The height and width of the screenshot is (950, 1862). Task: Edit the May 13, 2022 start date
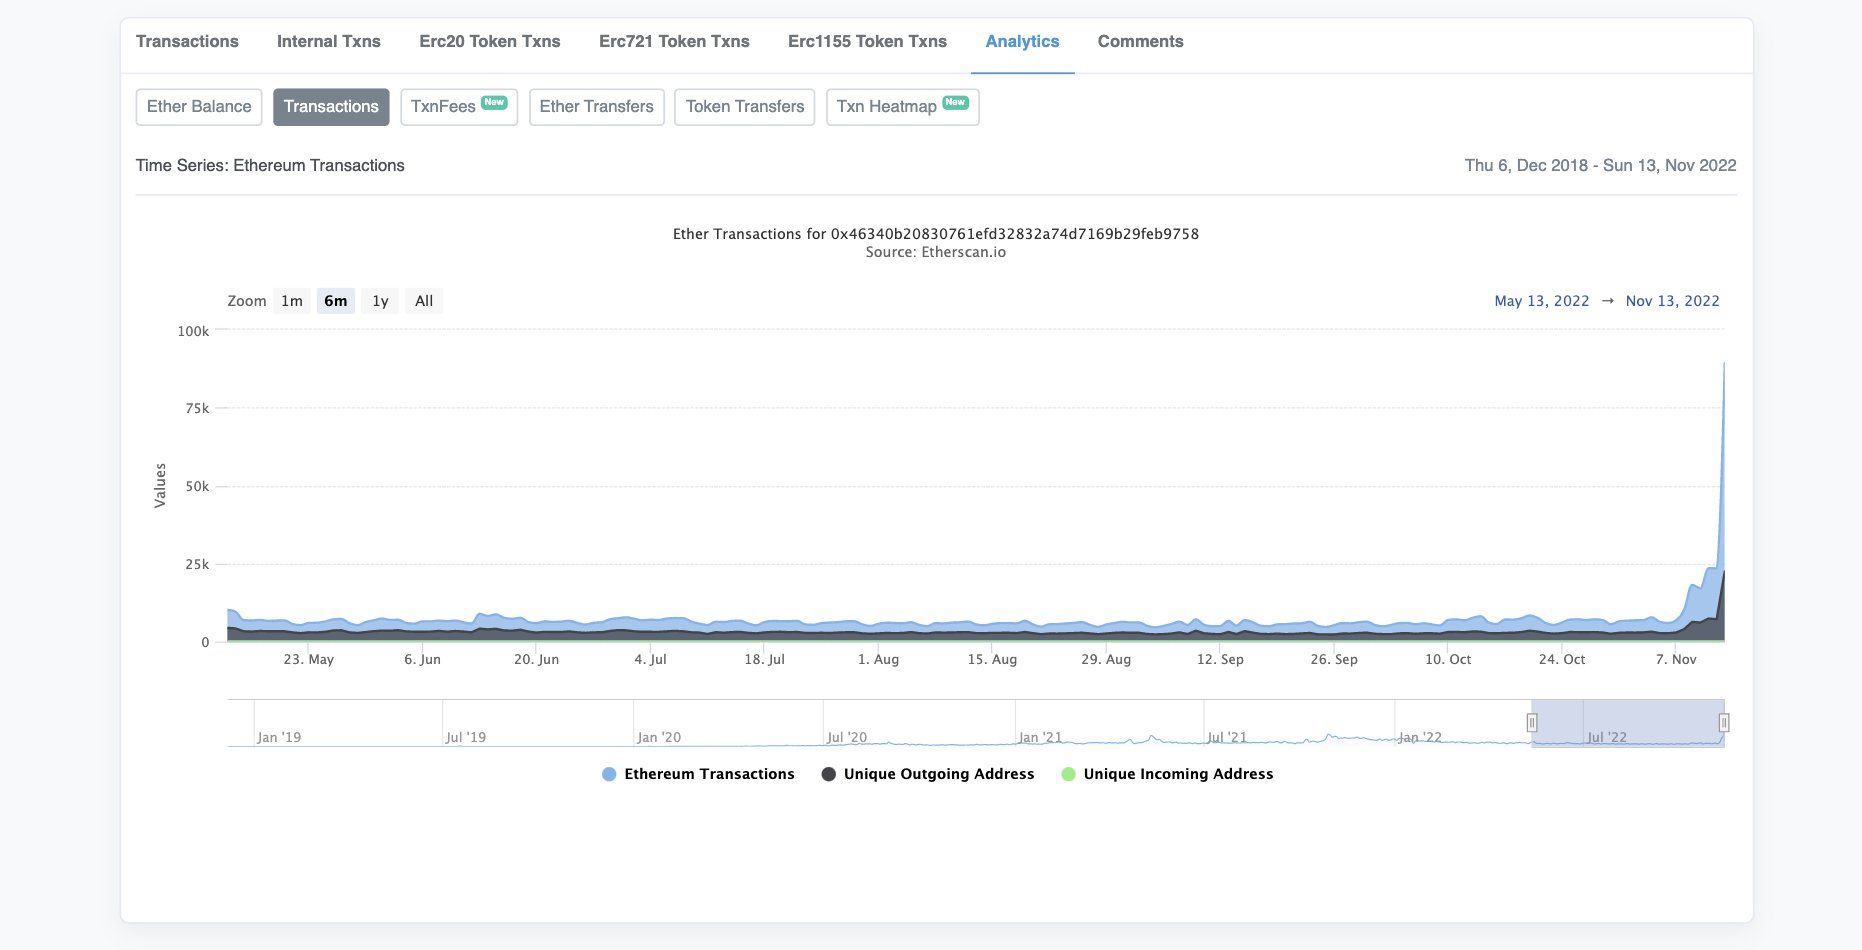point(1541,301)
